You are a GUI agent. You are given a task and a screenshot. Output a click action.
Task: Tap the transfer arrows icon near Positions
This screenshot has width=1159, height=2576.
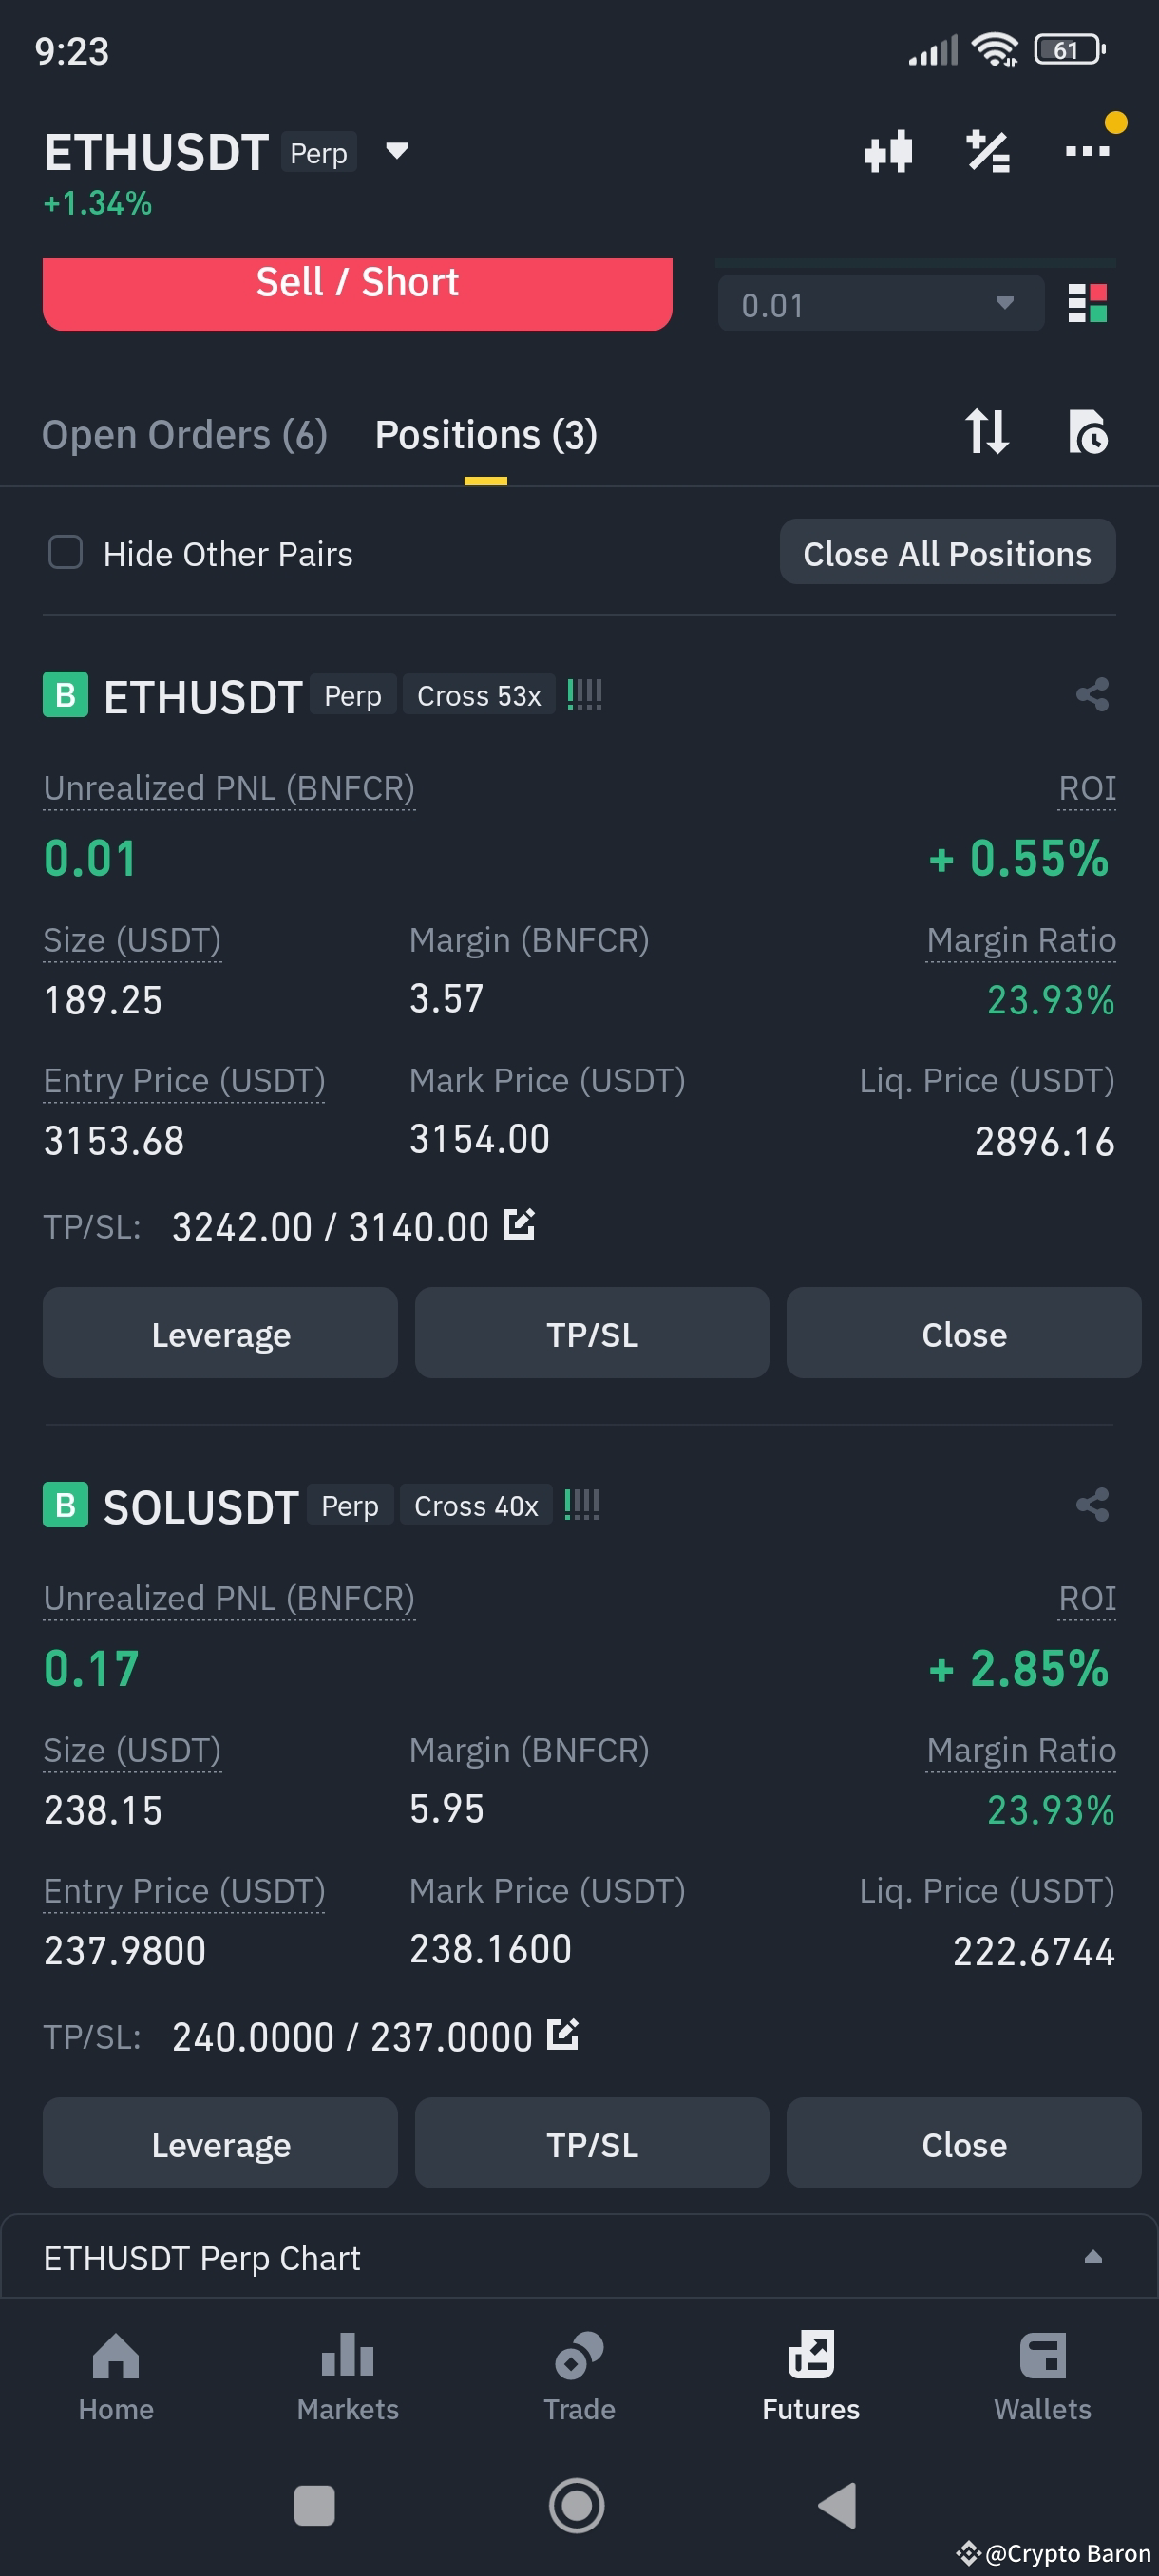click(987, 434)
